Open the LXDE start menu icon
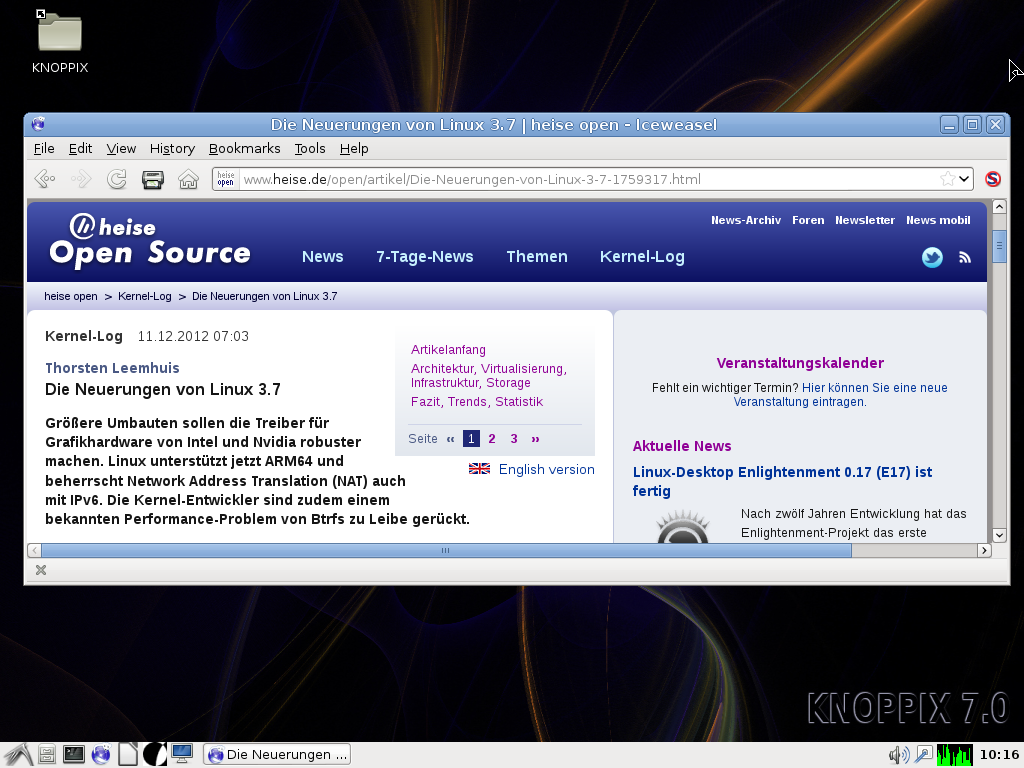1024x768 pixels. tap(17, 755)
